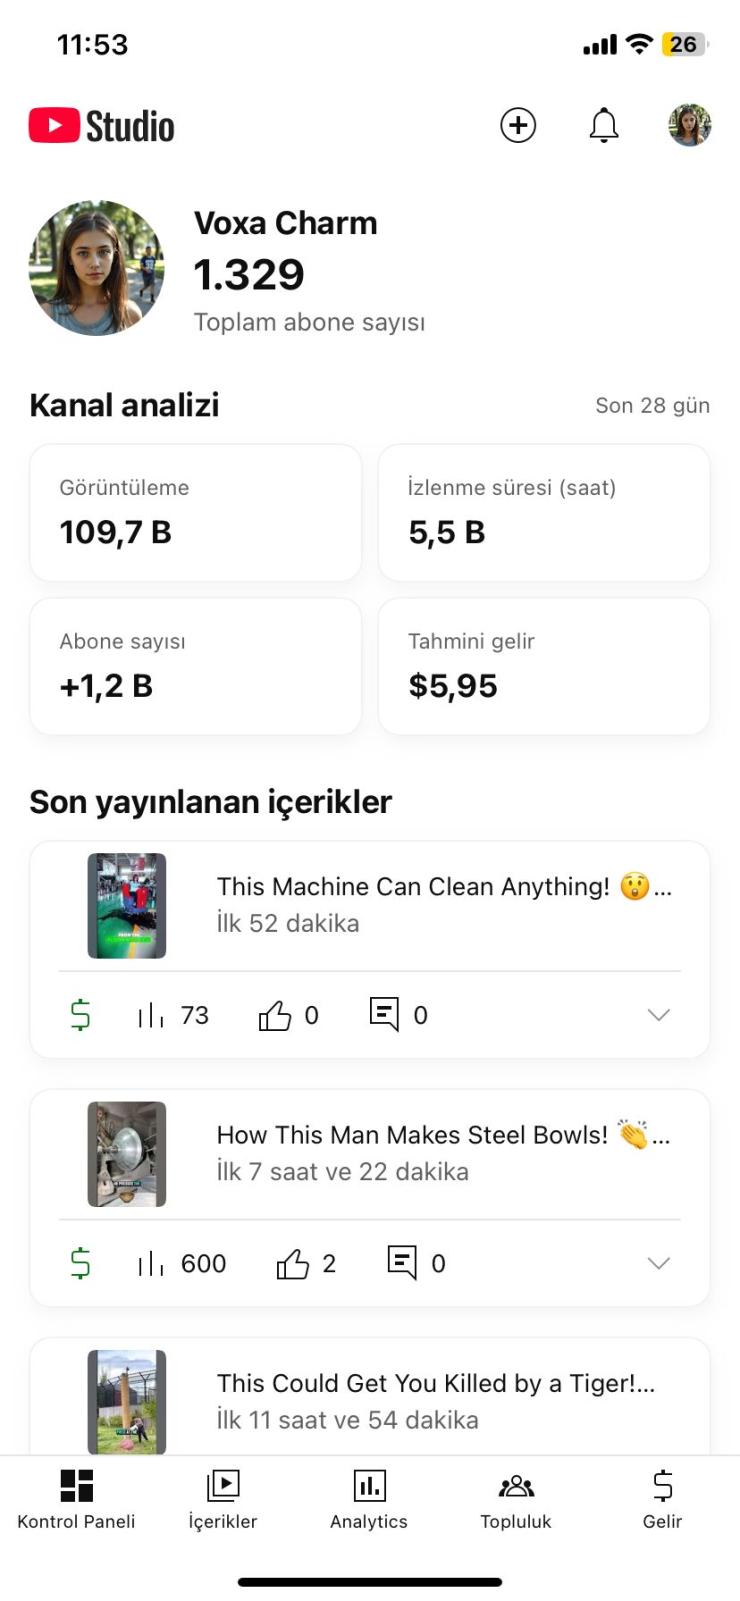Image resolution: width=740 pixels, height=1601 pixels.
Task: Open the Topluluk tab
Action: click(516, 1500)
